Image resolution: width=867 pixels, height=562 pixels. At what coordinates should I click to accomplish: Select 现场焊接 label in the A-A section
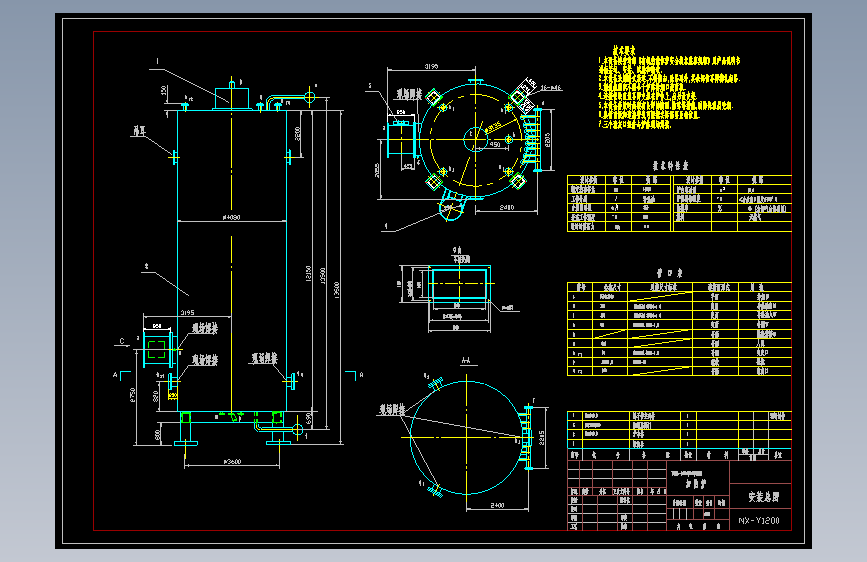tap(392, 410)
